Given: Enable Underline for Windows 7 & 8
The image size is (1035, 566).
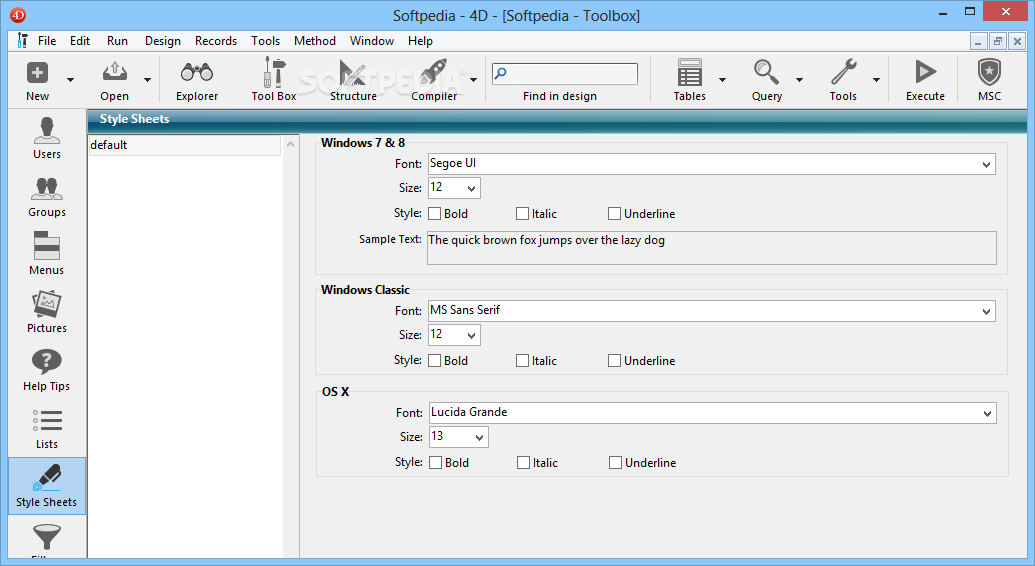Looking at the screenshot, I should 615,213.
